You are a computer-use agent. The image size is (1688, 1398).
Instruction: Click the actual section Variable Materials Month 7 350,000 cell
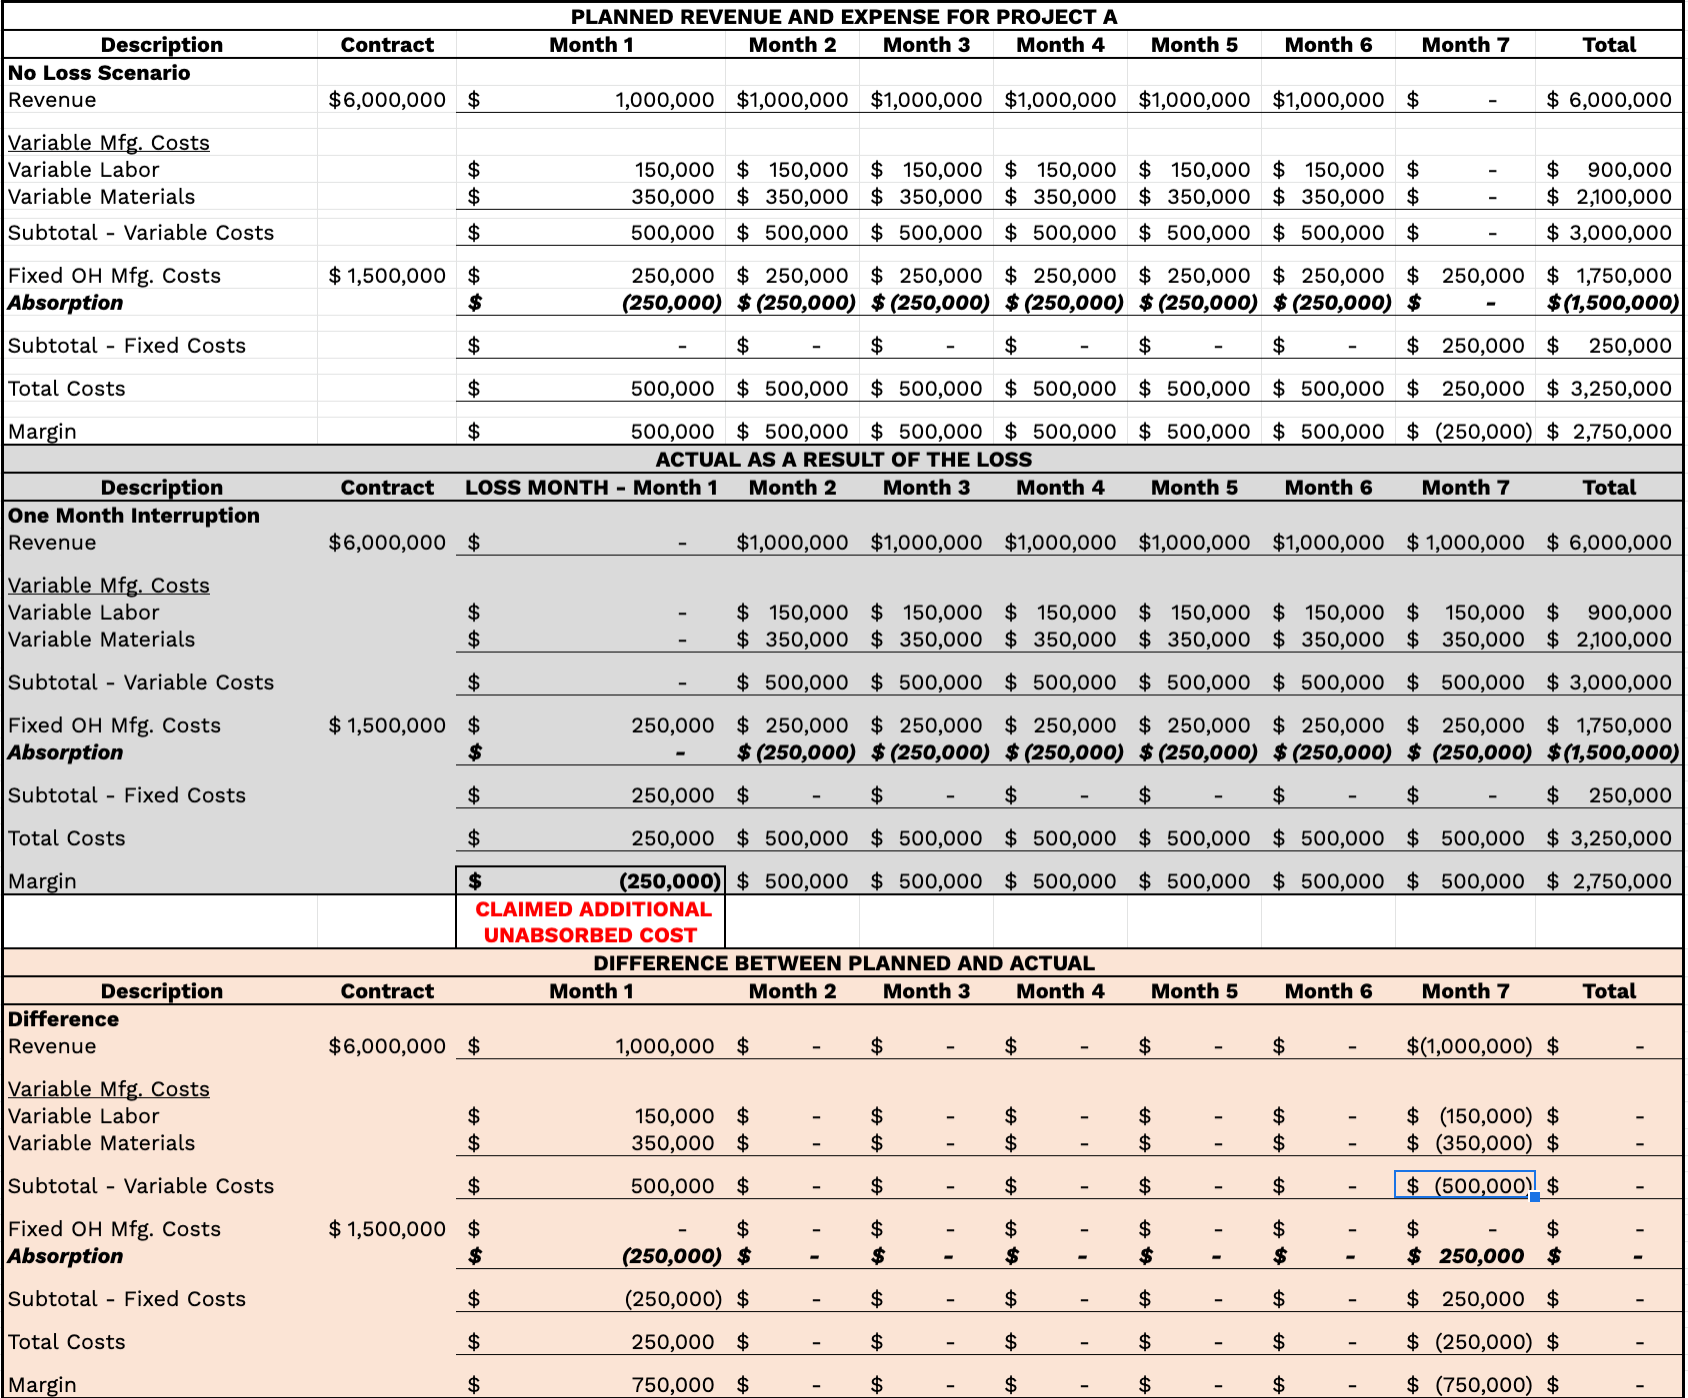[x=1465, y=640]
